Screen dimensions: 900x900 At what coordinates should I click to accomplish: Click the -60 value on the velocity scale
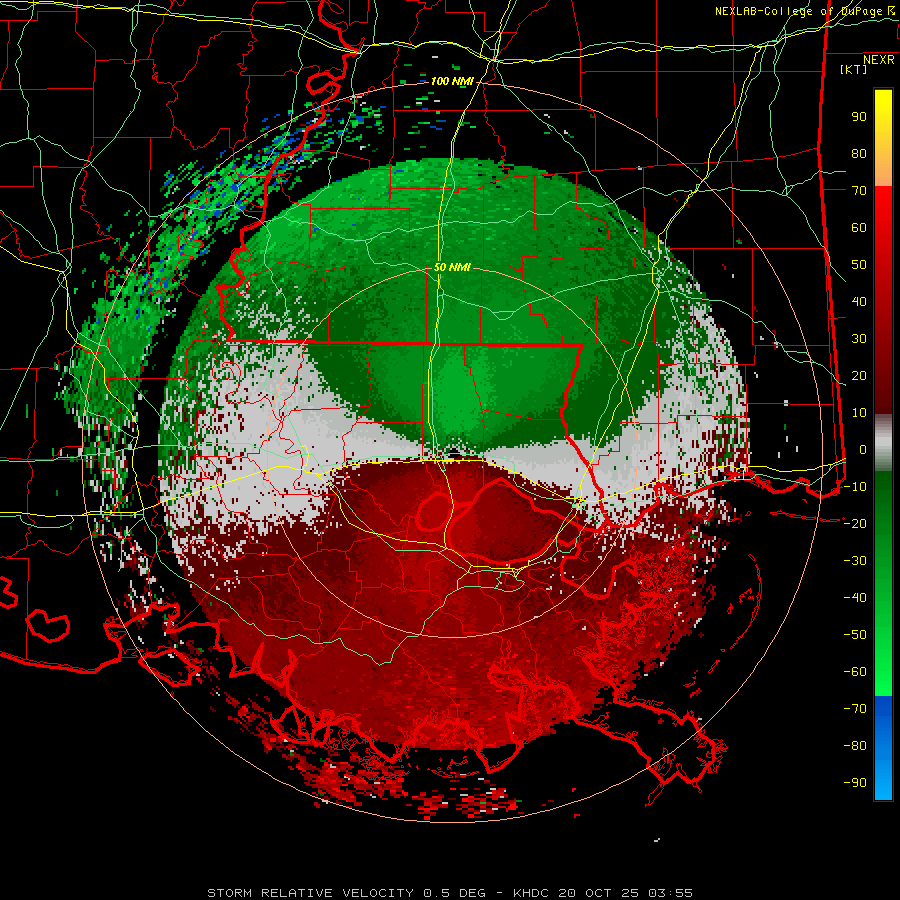click(855, 672)
